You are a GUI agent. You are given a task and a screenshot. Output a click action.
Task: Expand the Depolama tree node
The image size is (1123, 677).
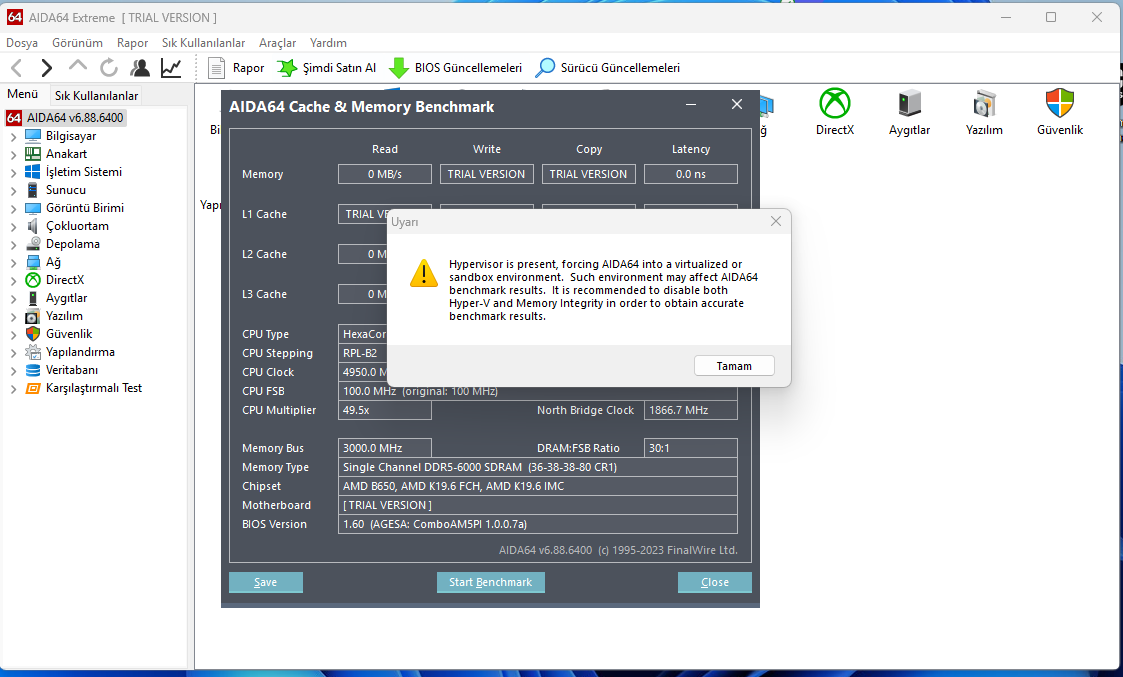click(13, 244)
